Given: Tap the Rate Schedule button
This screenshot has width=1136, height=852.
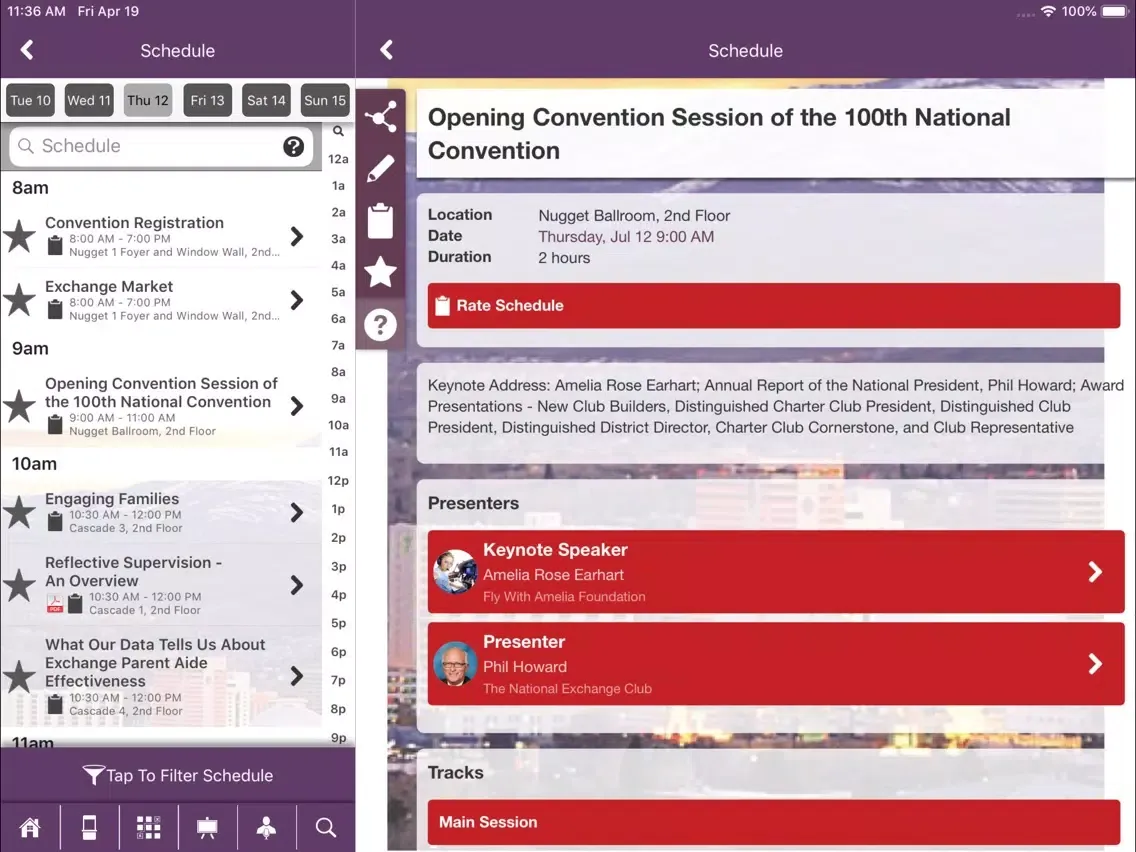Looking at the screenshot, I should 774,306.
